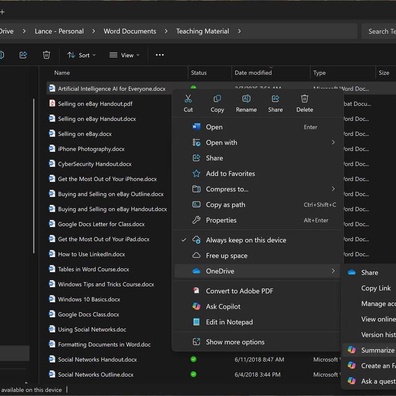Screen dimensions: 396x396
Task: Expand the OneDrive submenu arrow
Action: (x=333, y=271)
